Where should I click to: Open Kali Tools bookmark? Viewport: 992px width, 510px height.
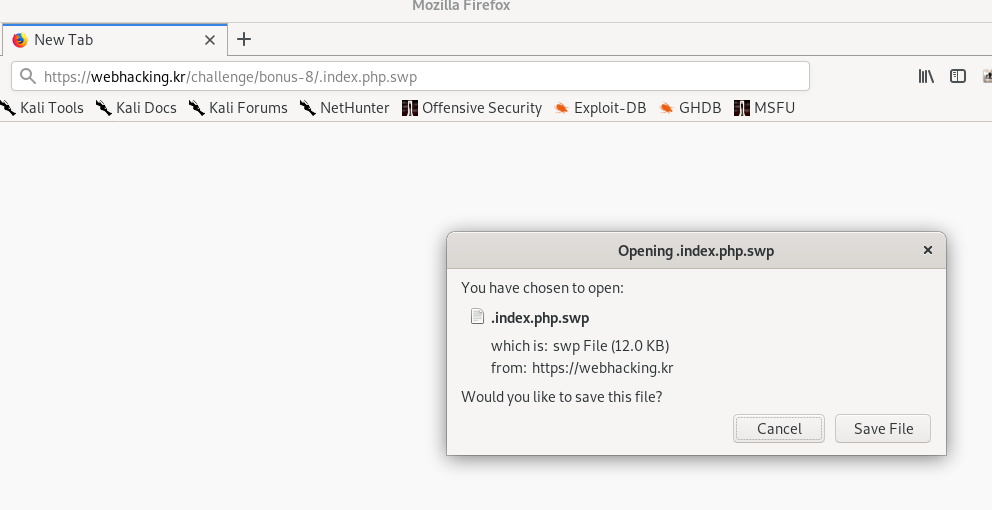42,108
